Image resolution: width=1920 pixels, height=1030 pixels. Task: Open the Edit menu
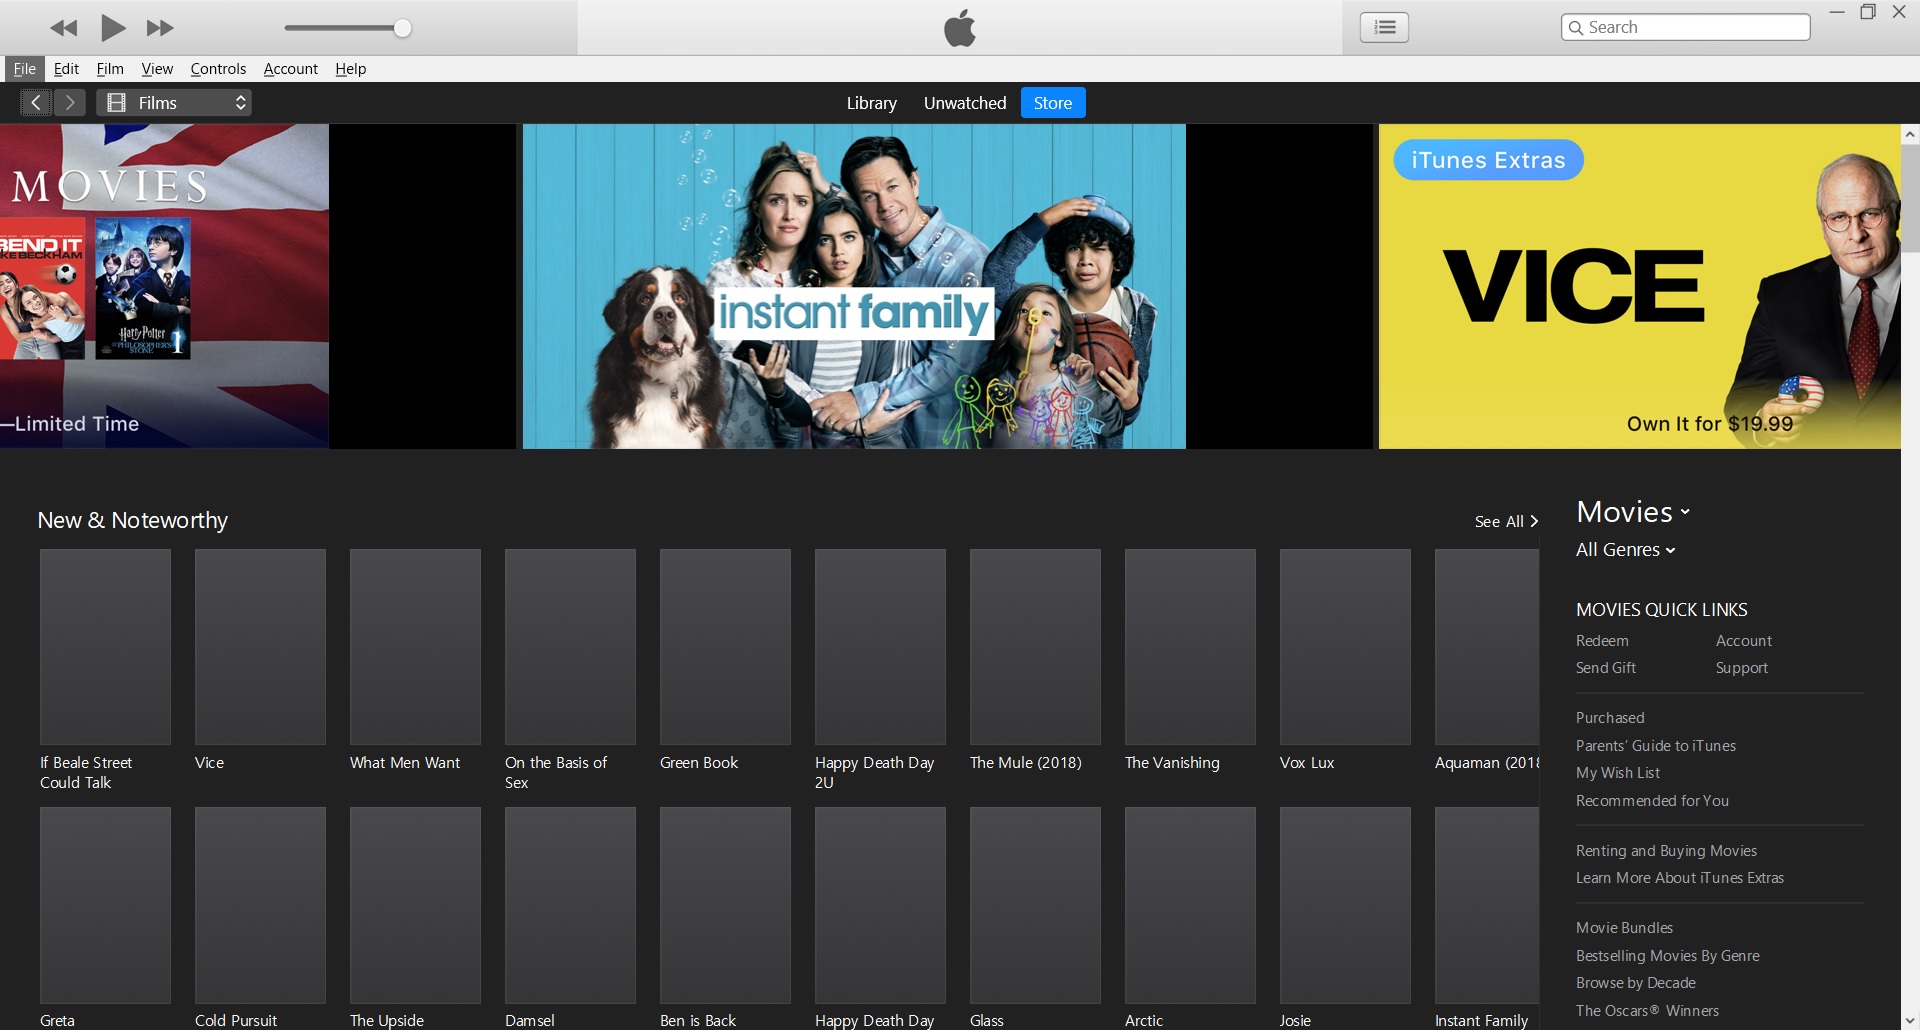pos(66,69)
